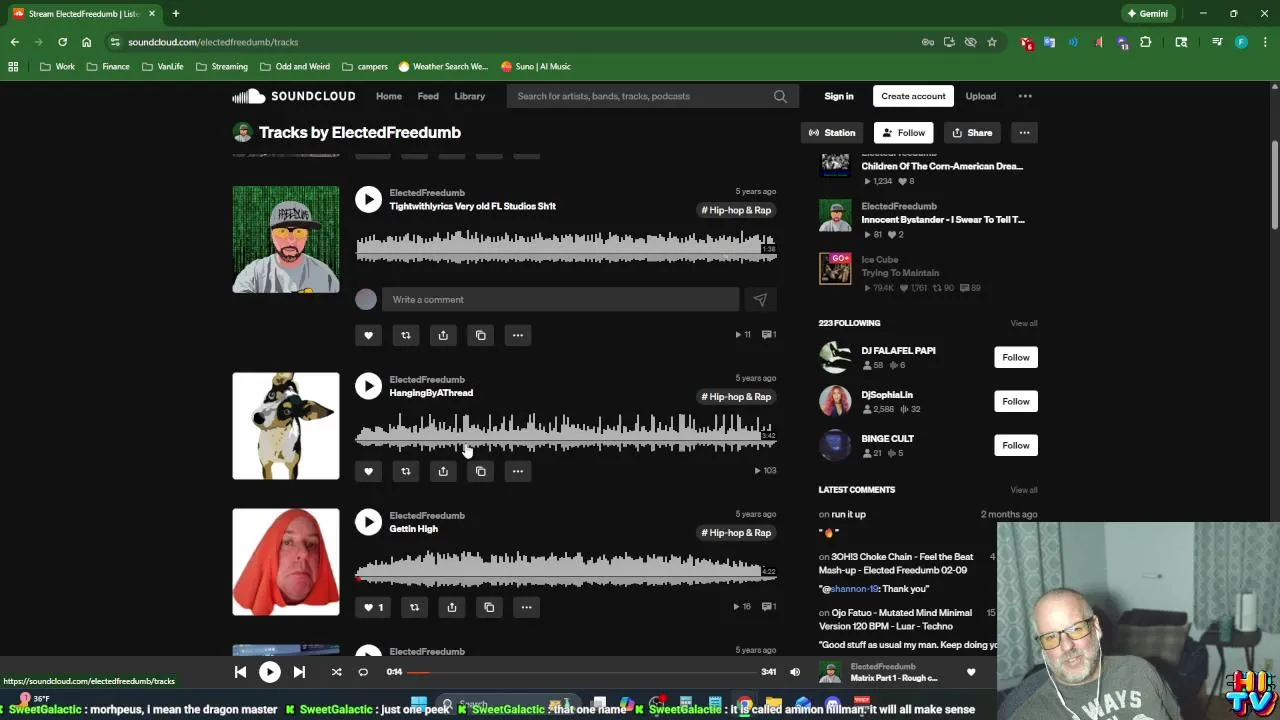1280x720 pixels.
Task: Click Create account button
Action: [x=913, y=96]
